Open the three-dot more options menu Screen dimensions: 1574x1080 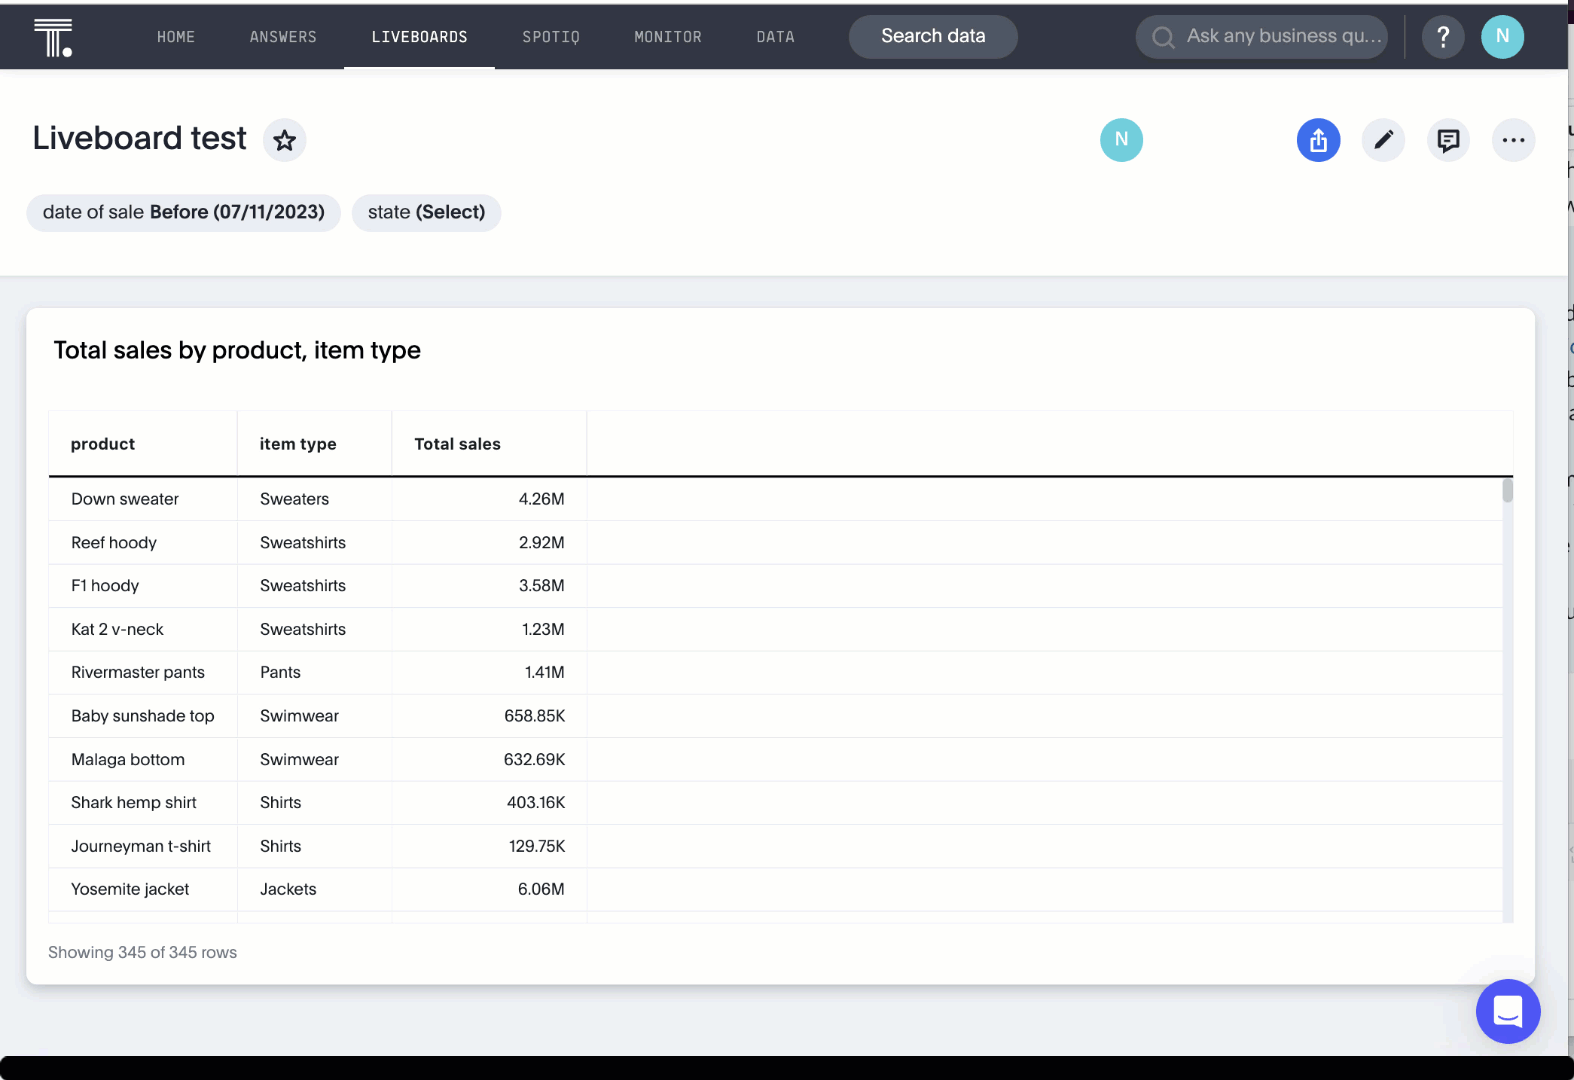[x=1513, y=140]
